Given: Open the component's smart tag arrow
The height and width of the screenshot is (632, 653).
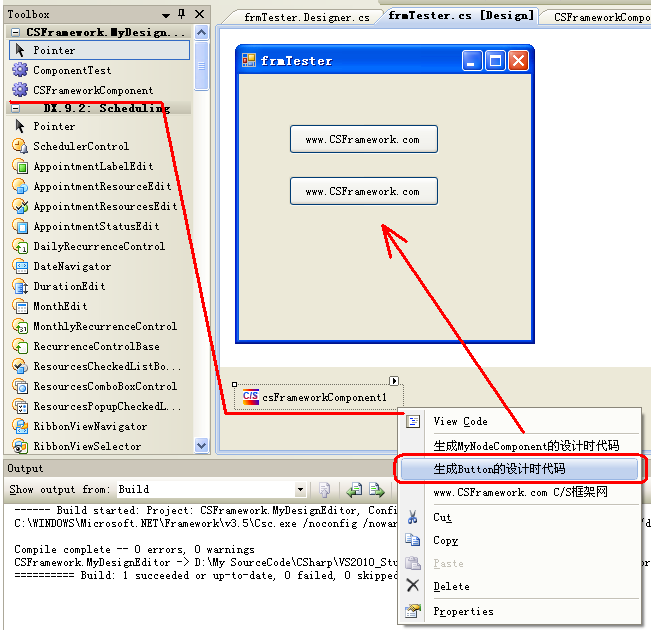Looking at the screenshot, I should [394, 381].
